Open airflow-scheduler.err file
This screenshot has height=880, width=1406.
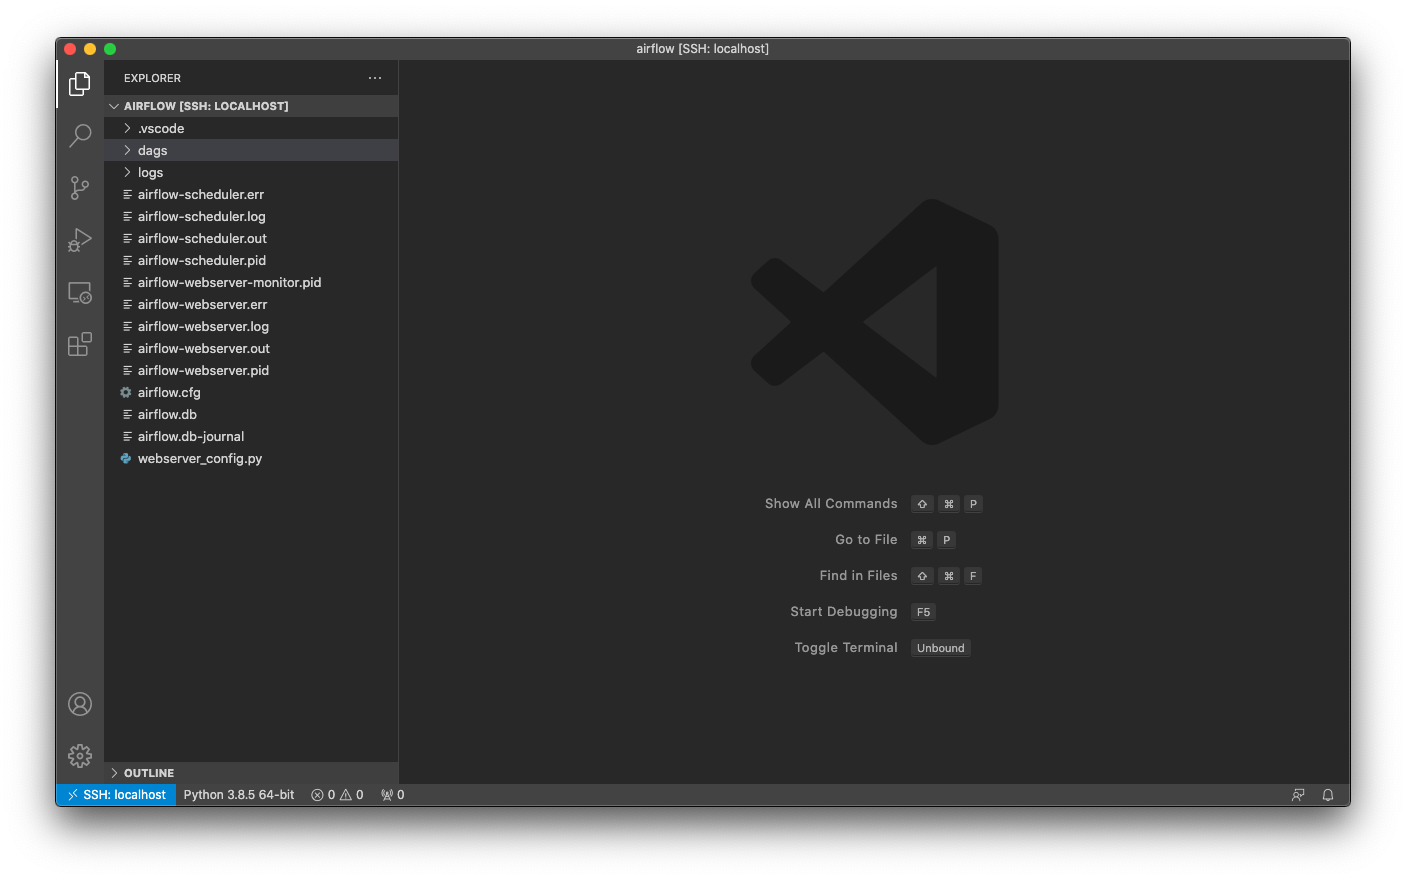click(x=251, y=194)
